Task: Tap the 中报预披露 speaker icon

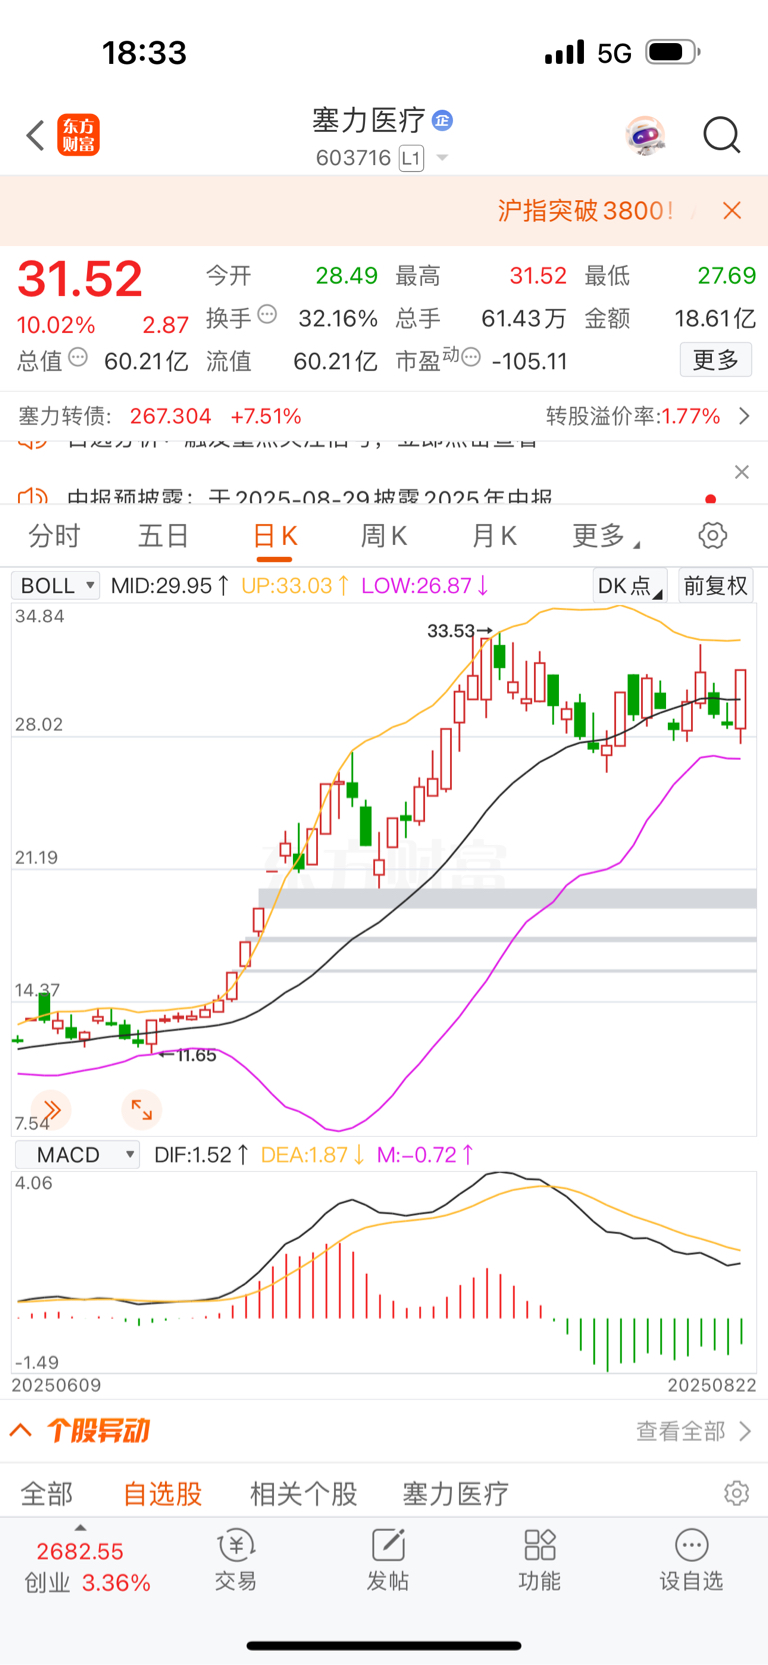Action: coord(33,497)
